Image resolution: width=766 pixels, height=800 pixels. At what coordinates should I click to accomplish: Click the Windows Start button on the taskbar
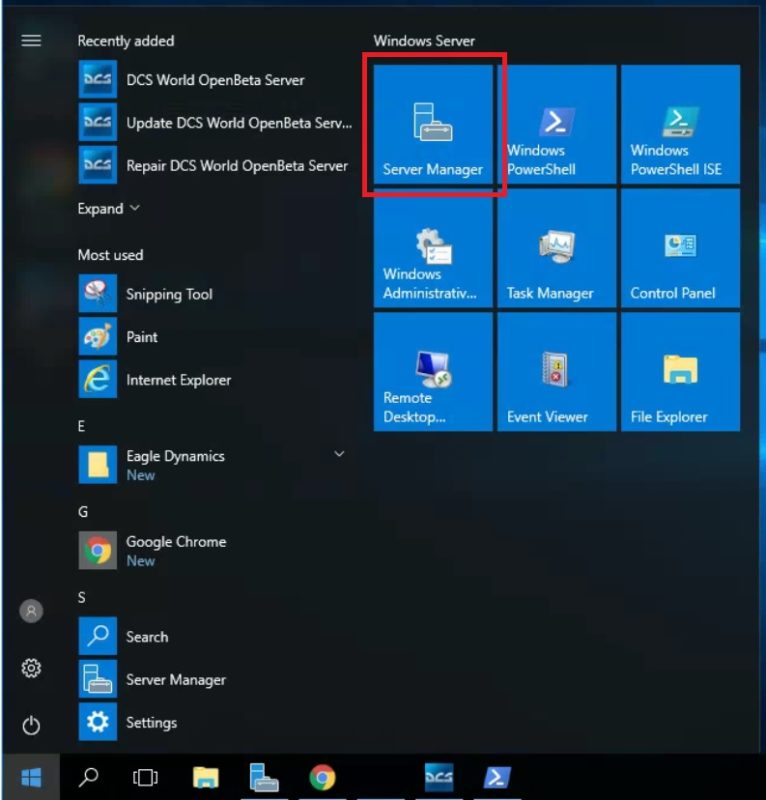click(x=31, y=777)
